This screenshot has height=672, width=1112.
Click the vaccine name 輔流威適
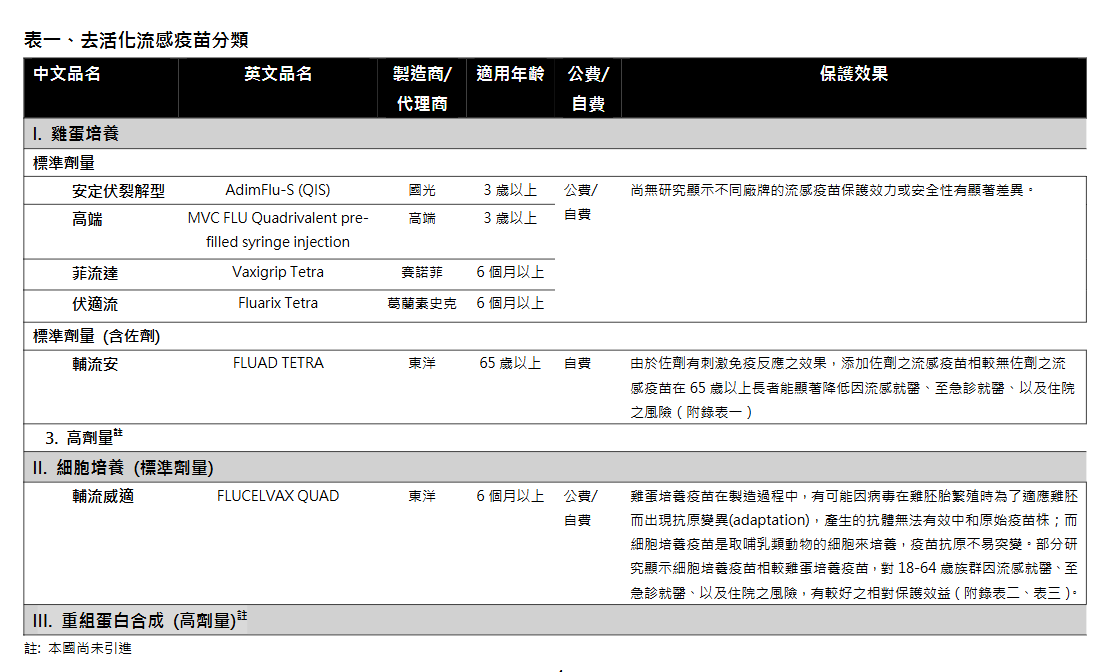[103, 496]
